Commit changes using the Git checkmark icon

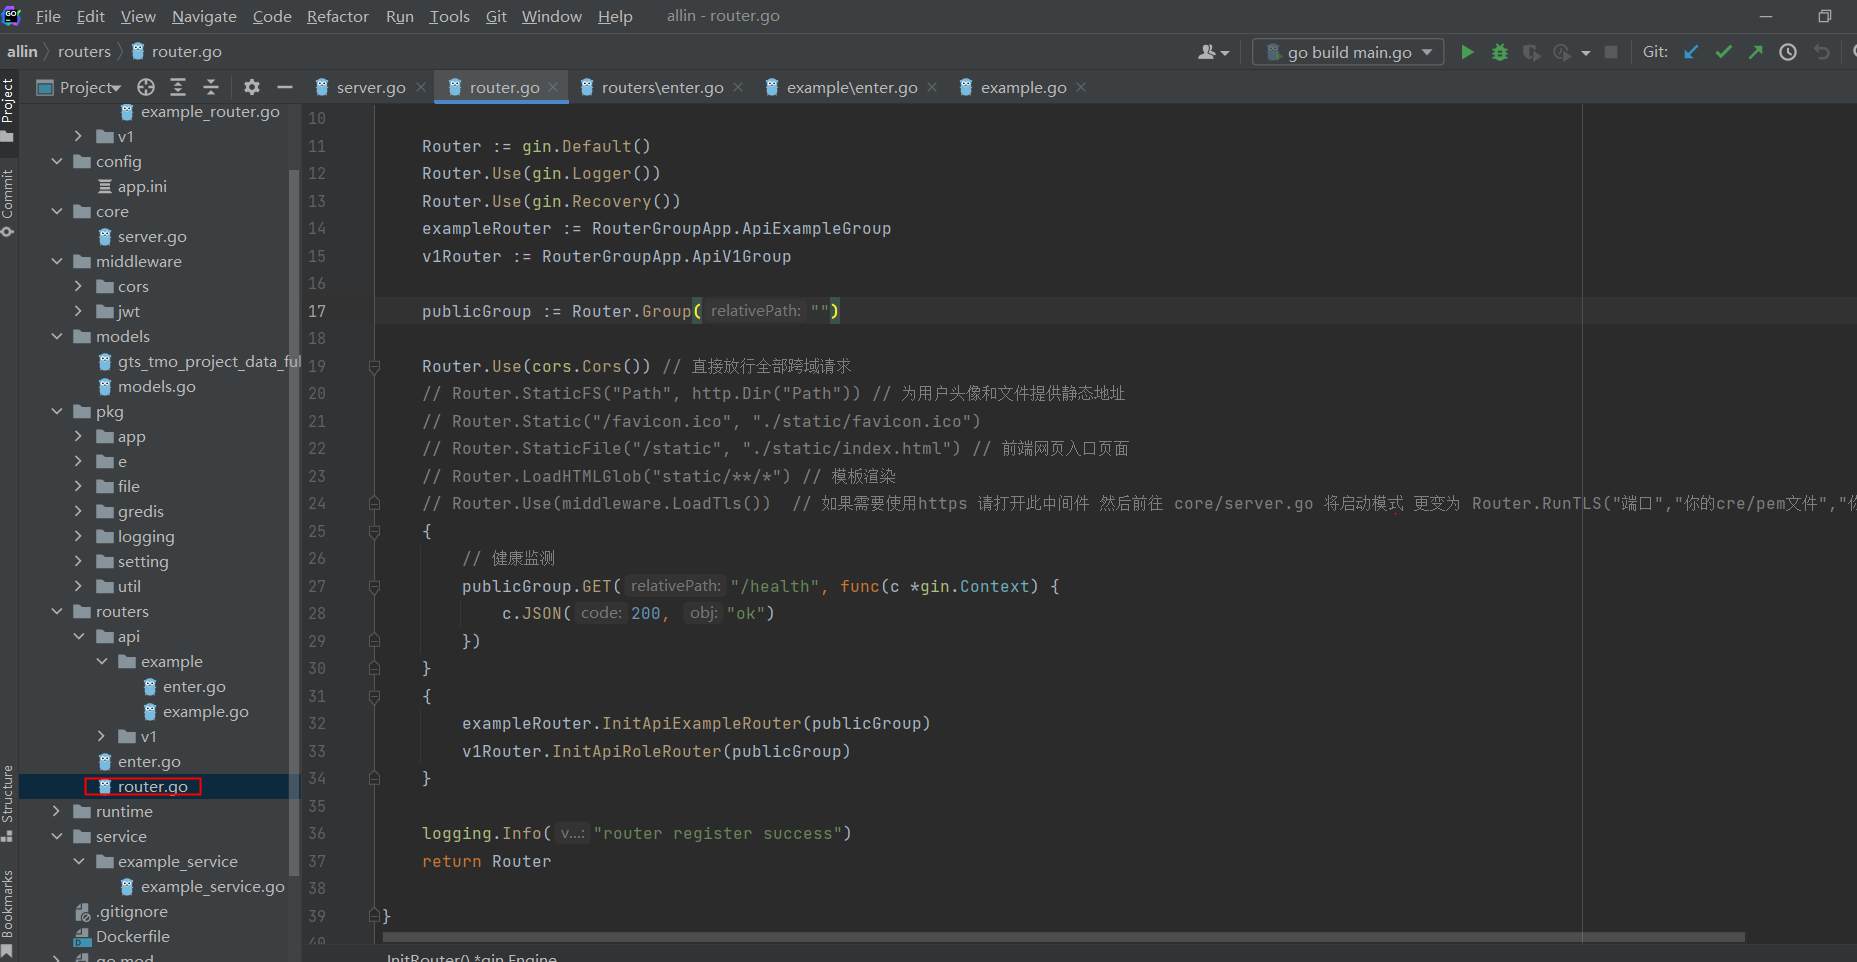coord(1723,52)
